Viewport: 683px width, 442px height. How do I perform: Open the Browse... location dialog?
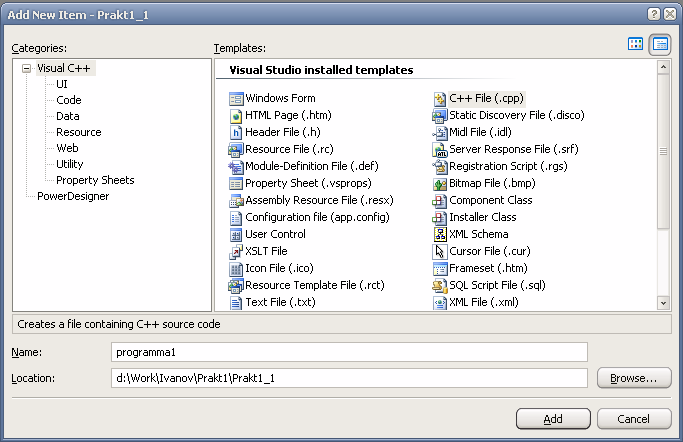(634, 378)
